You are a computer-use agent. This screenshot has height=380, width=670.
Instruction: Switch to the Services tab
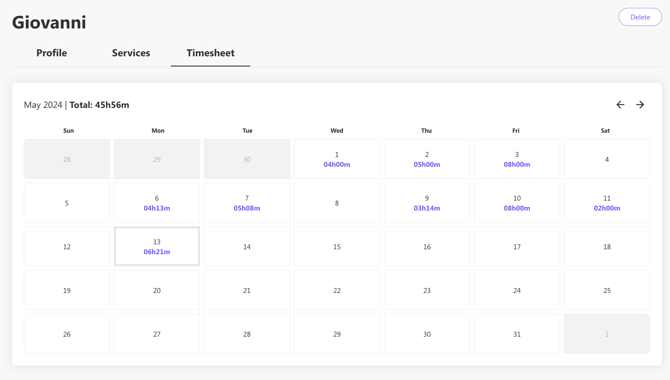point(131,53)
